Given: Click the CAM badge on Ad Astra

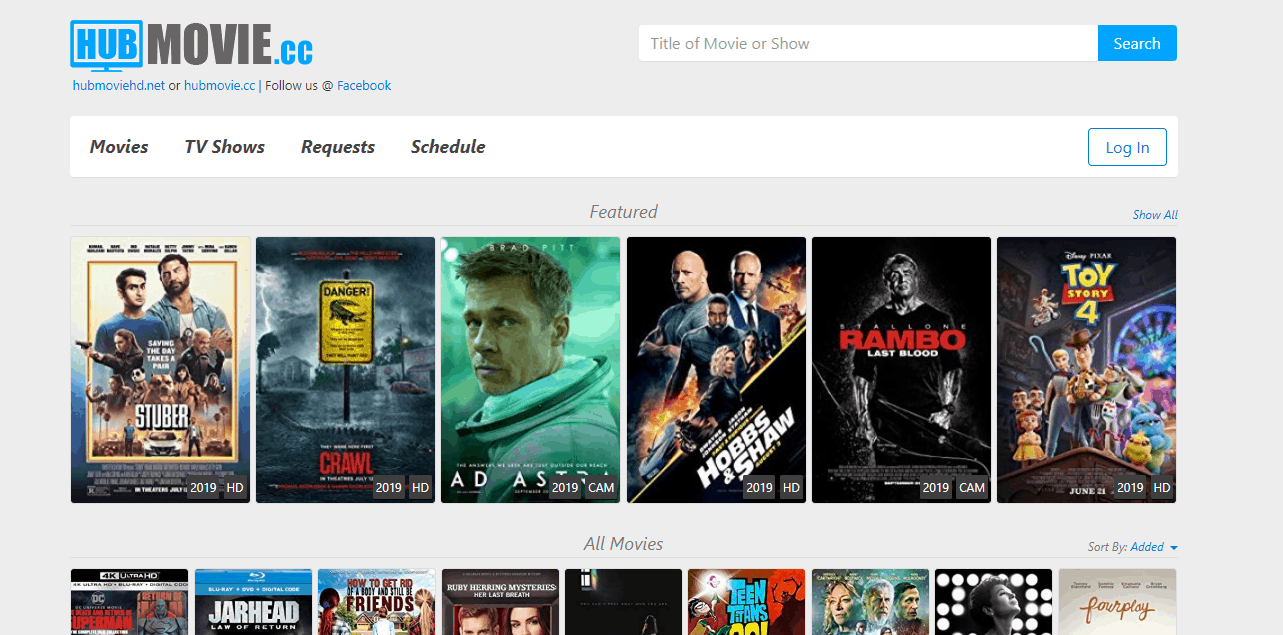Looking at the screenshot, I should [x=601, y=488].
